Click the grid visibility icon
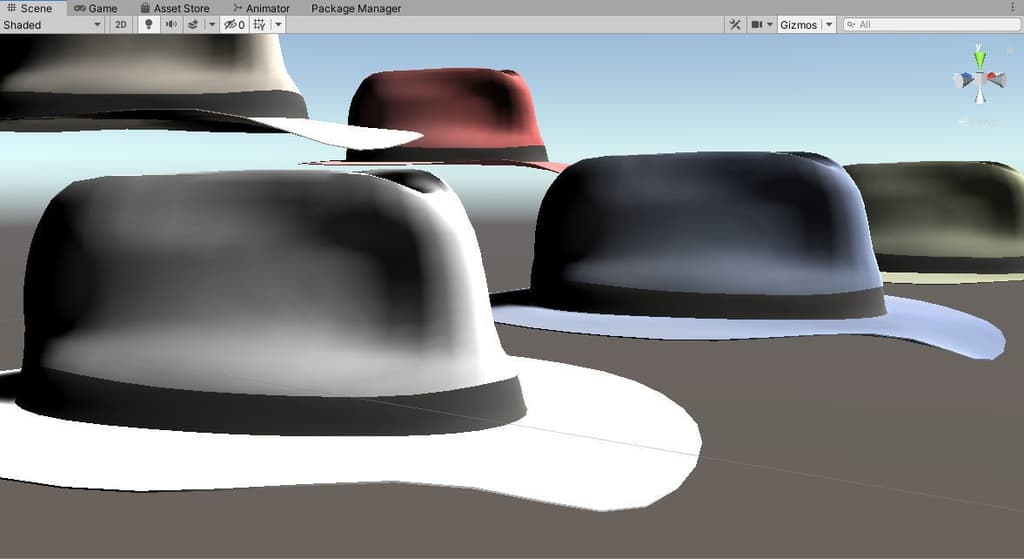The height and width of the screenshot is (559, 1024). coord(260,25)
